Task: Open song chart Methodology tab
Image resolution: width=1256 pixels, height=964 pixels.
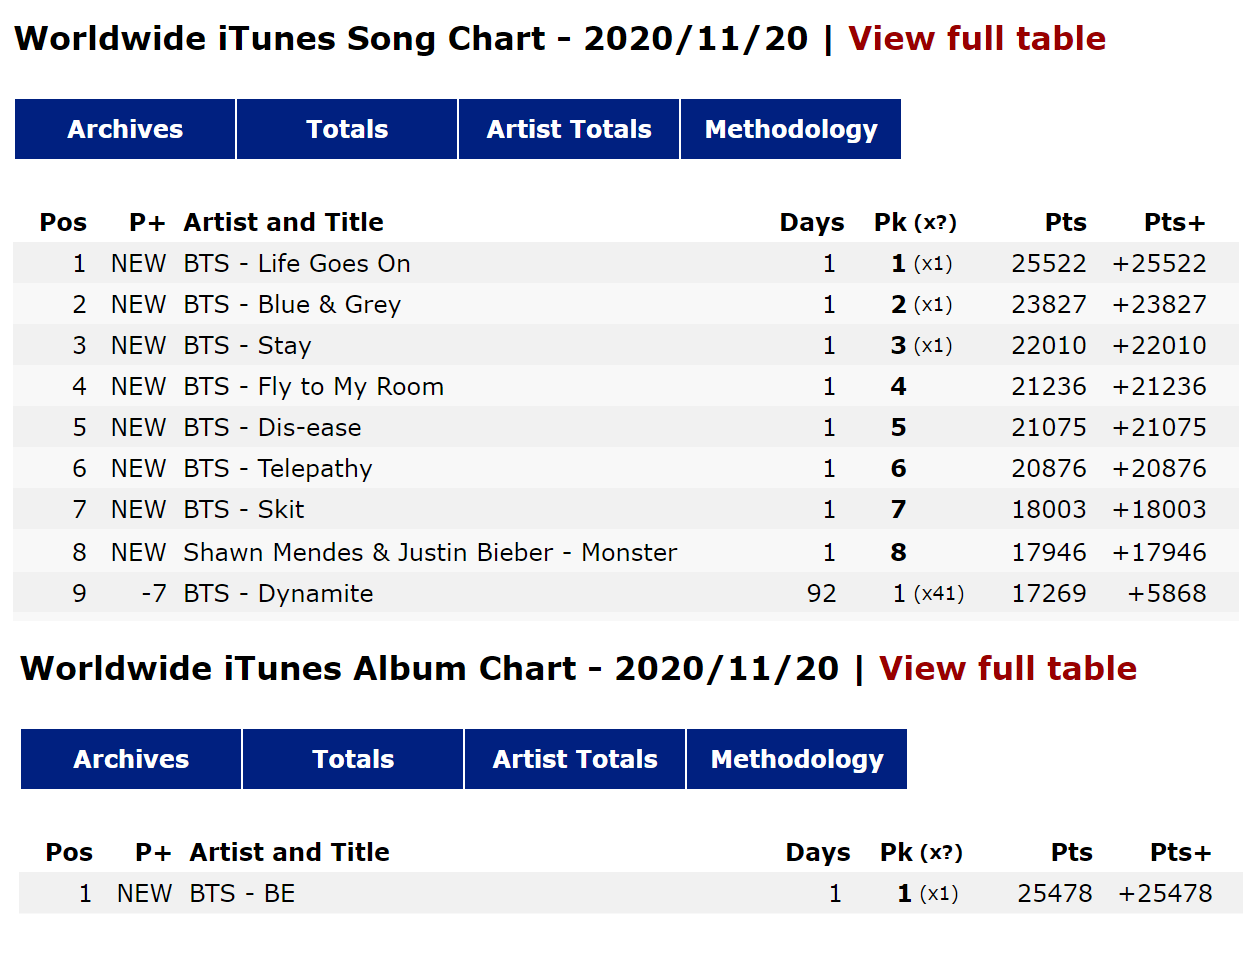Action: point(791,129)
